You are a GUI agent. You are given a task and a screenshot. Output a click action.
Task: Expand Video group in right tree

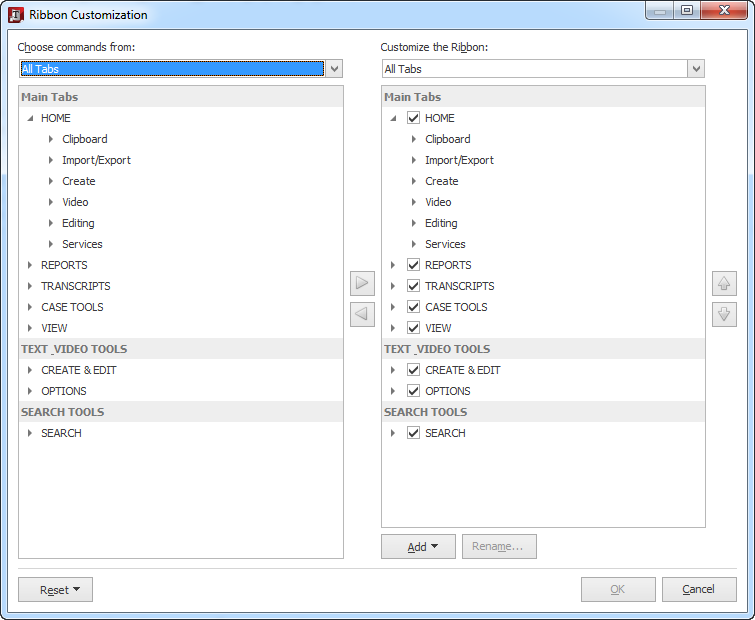click(414, 202)
